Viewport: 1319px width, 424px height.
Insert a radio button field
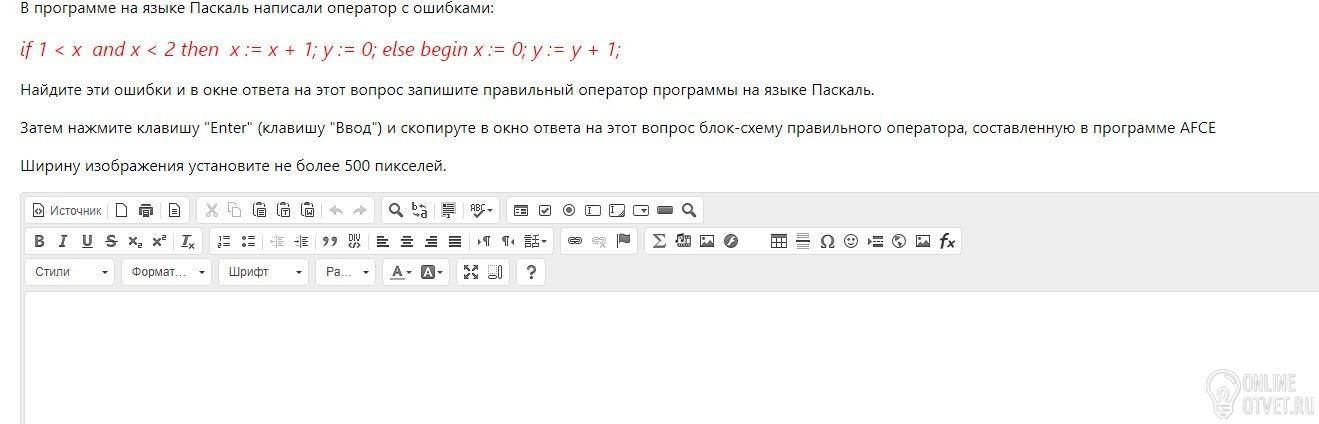point(569,210)
